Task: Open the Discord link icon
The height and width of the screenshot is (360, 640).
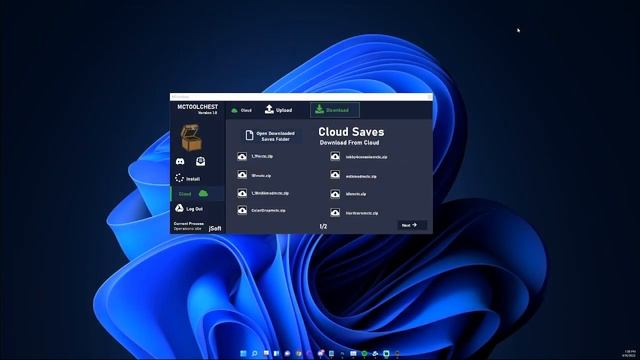Action: tap(180, 161)
